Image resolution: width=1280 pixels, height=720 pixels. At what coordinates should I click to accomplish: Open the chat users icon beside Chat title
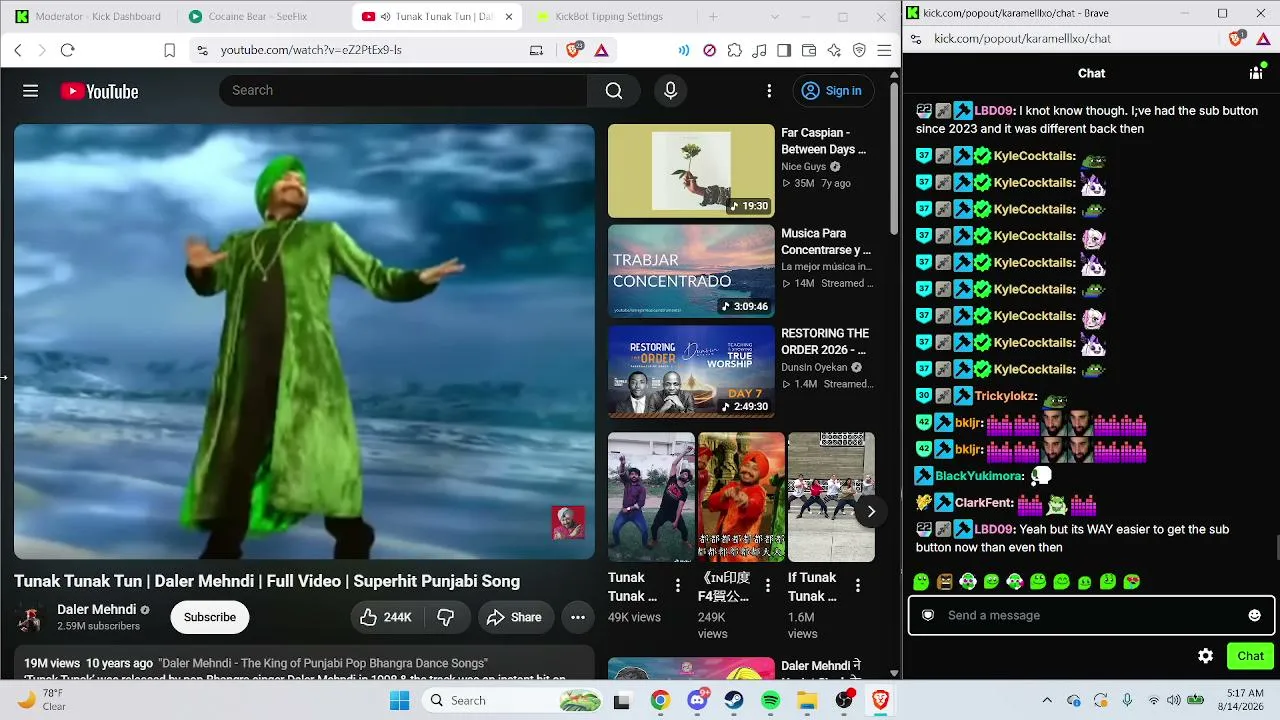pos(1256,73)
